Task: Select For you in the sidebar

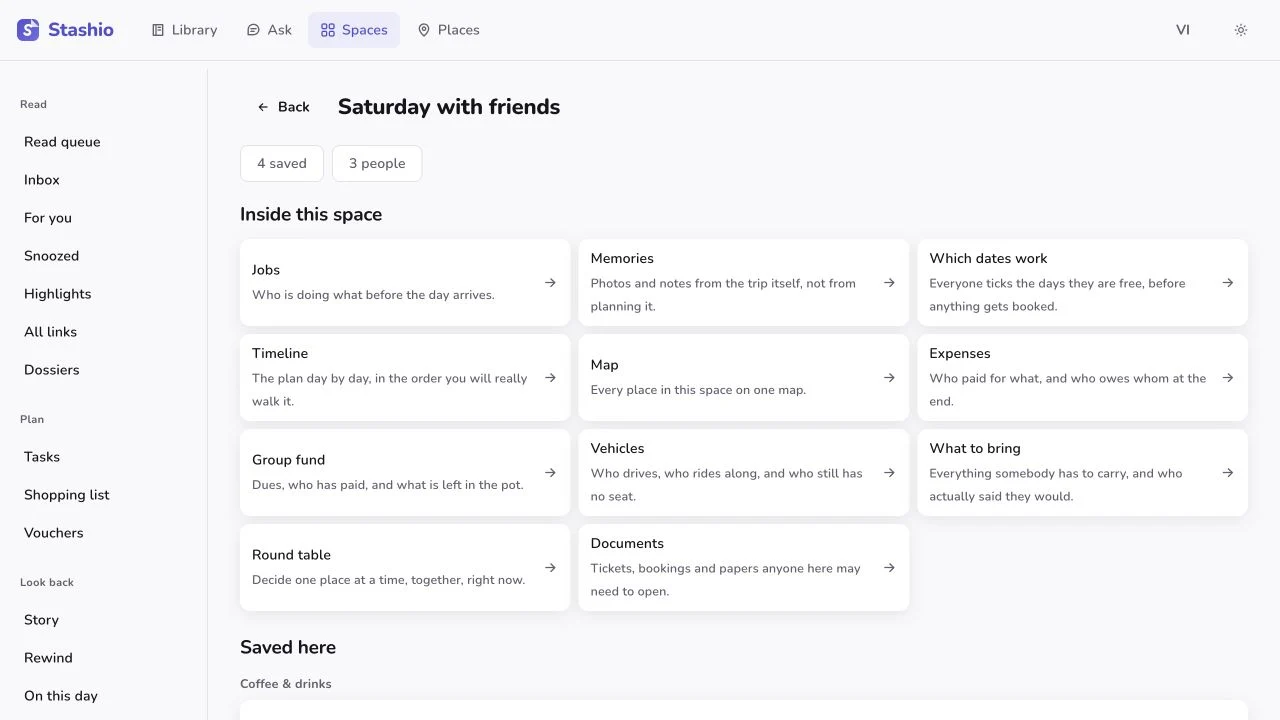Action: tap(104, 218)
